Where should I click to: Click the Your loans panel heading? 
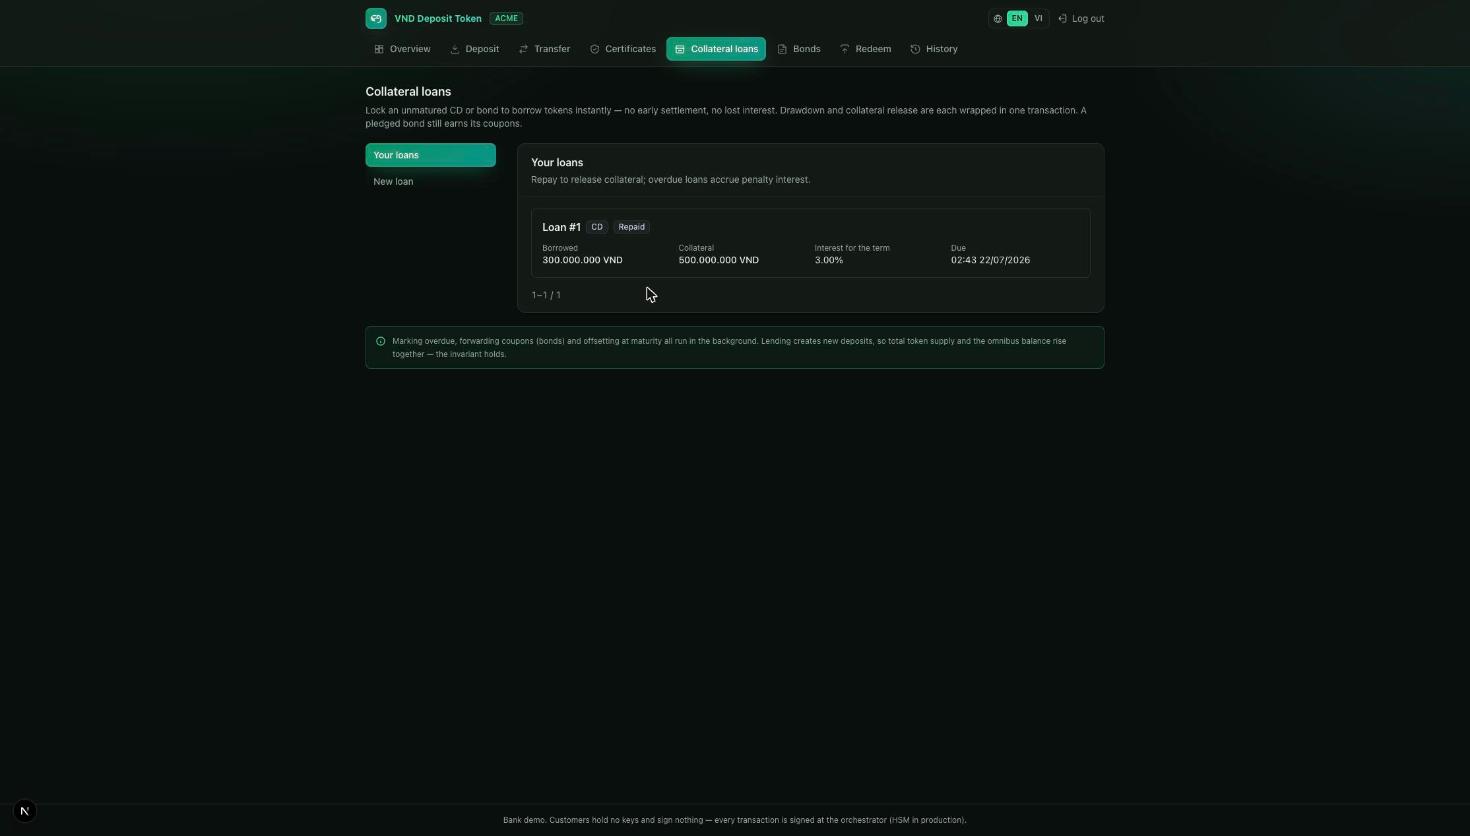(x=557, y=162)
